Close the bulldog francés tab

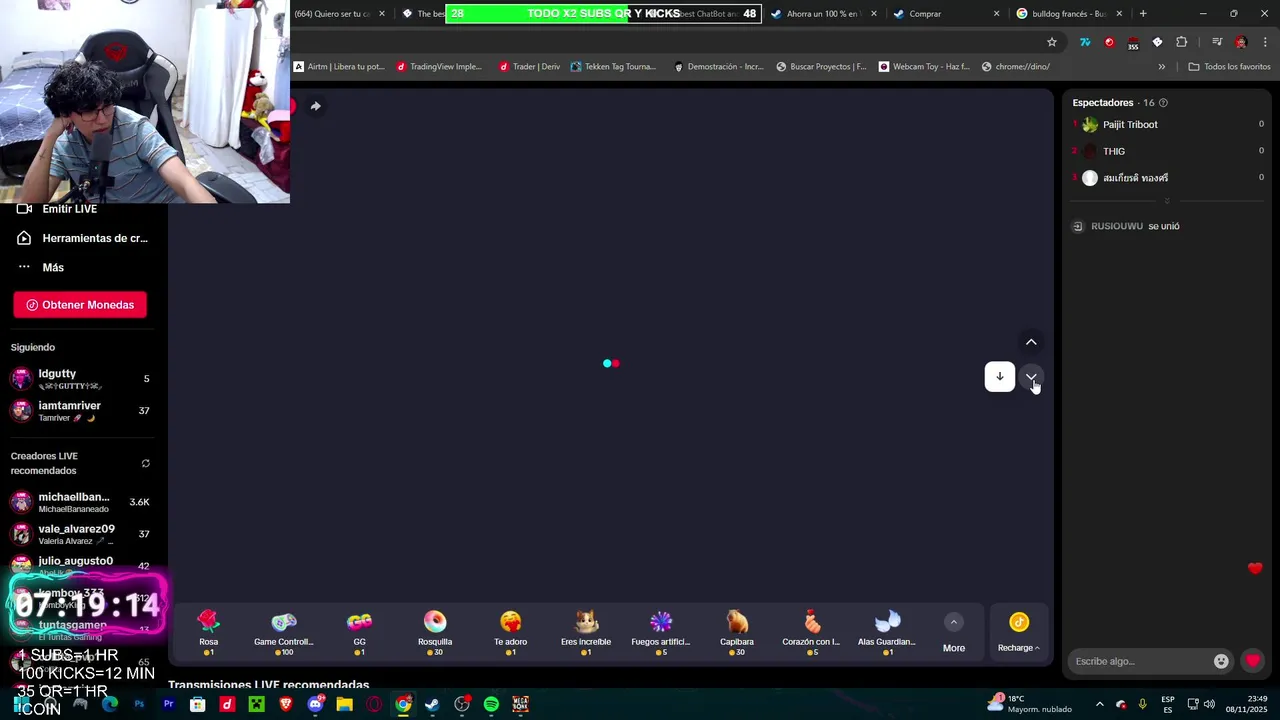(1119, 14)
